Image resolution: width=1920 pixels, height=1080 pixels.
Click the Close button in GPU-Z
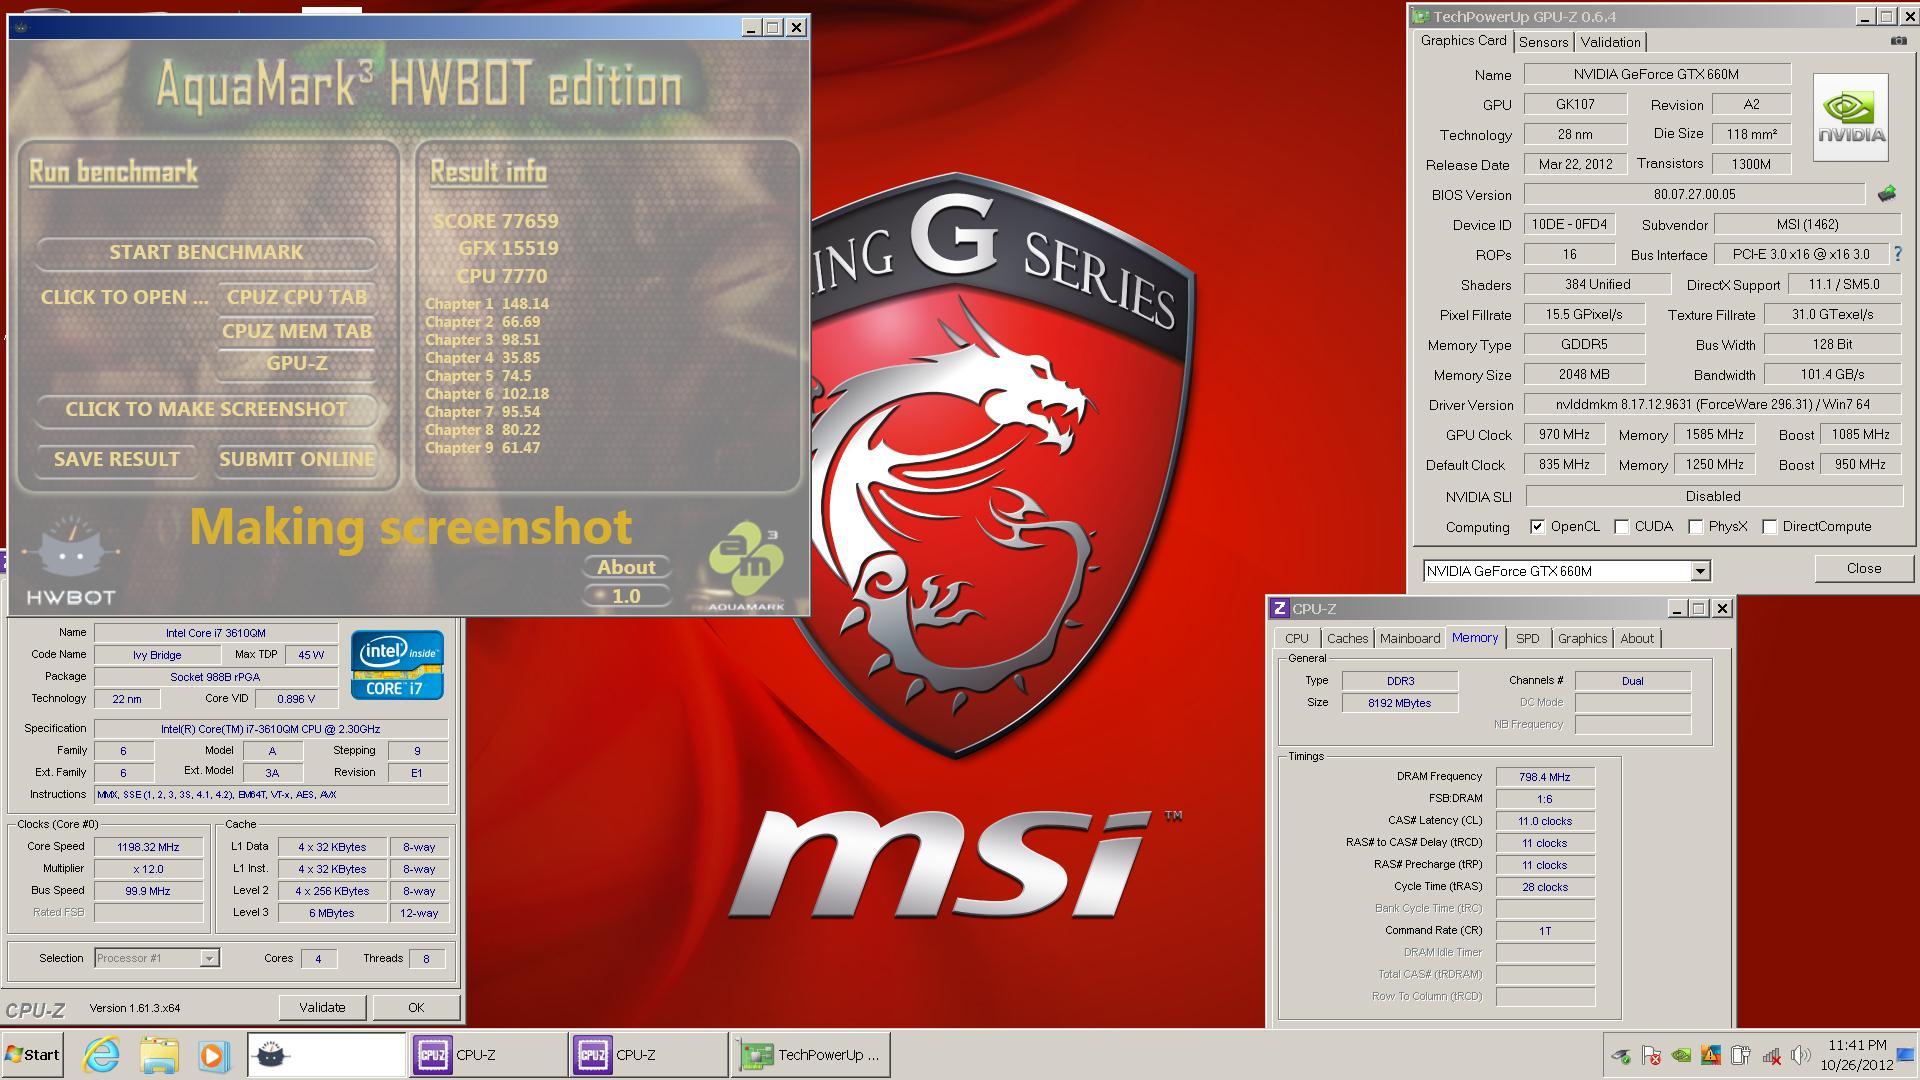1864,568
